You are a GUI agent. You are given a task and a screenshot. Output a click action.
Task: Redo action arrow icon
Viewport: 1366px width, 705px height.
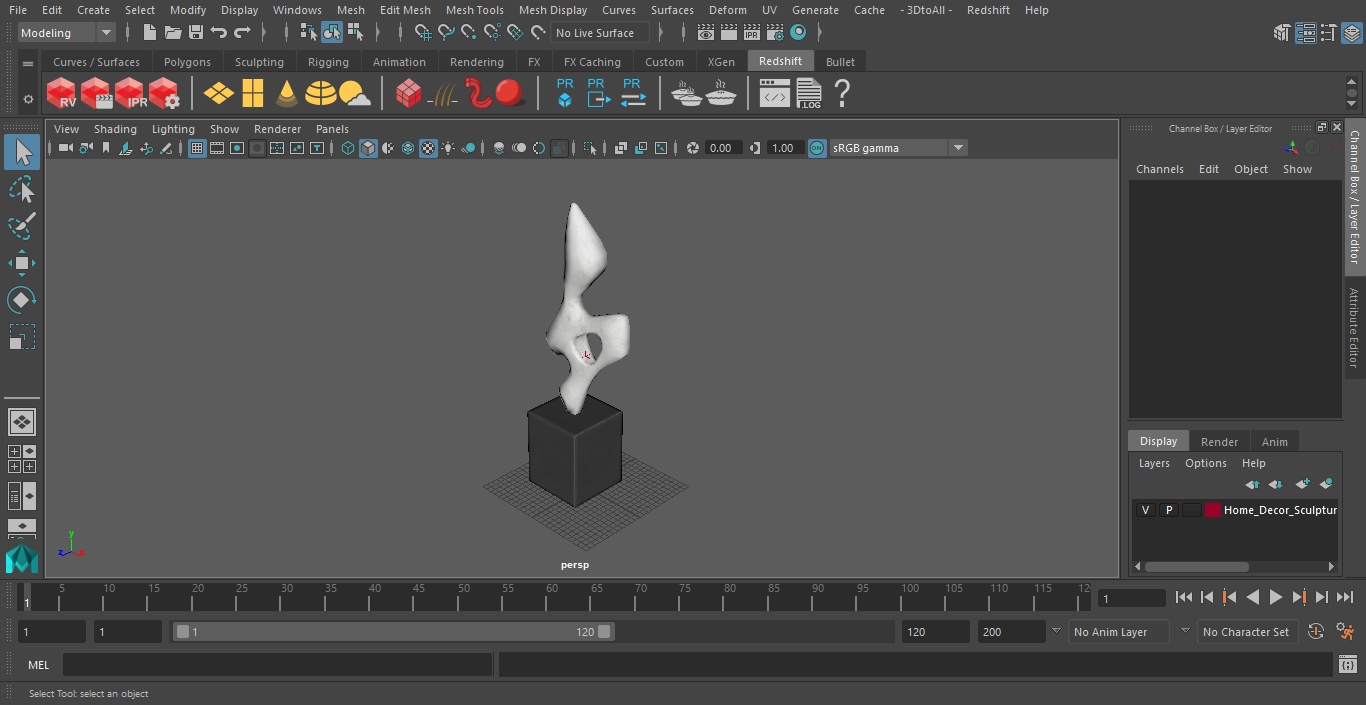(x=242, y=33)
